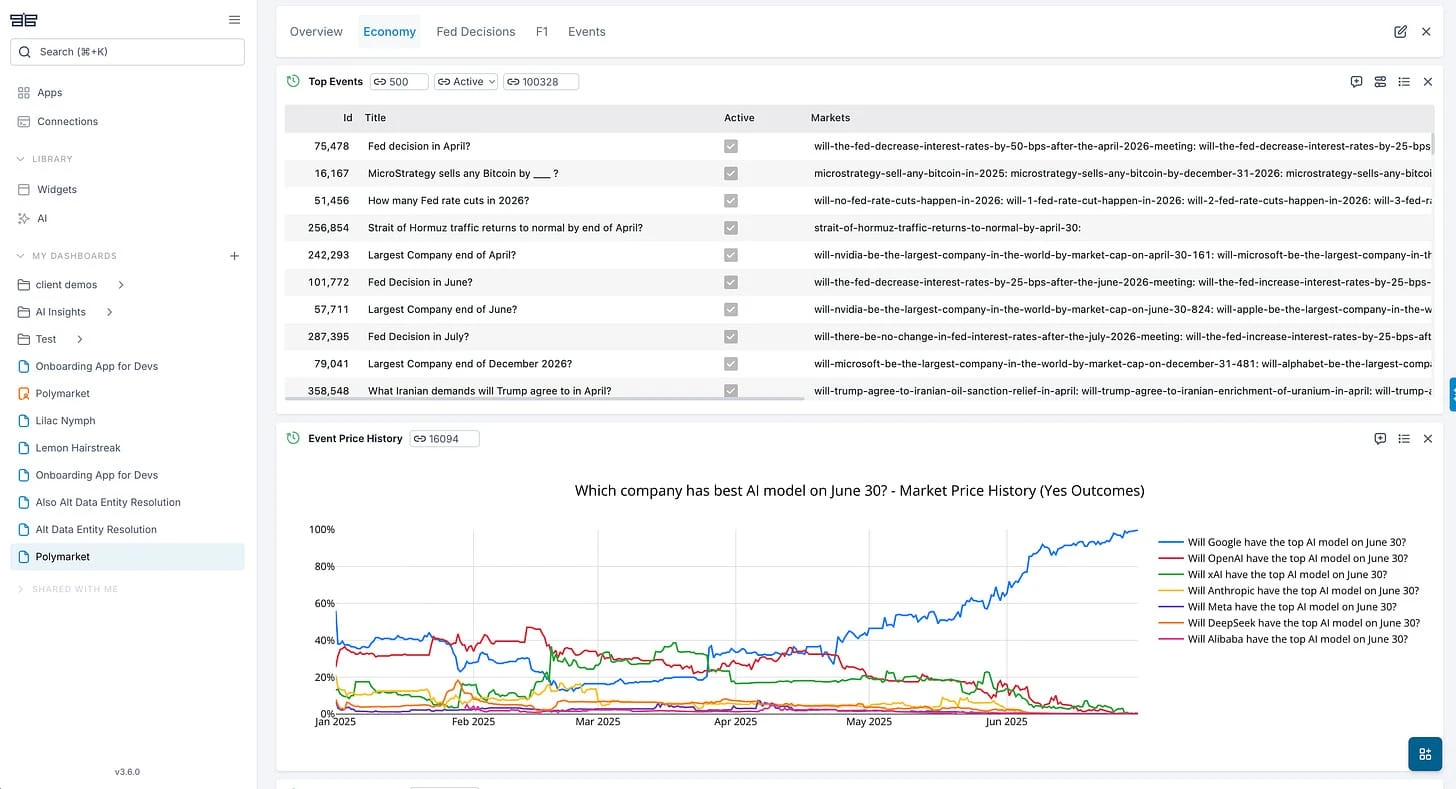Screen dimensions: 1456x789
Task: Open the display settings icon on Top Events
Action: point(1380,82)
